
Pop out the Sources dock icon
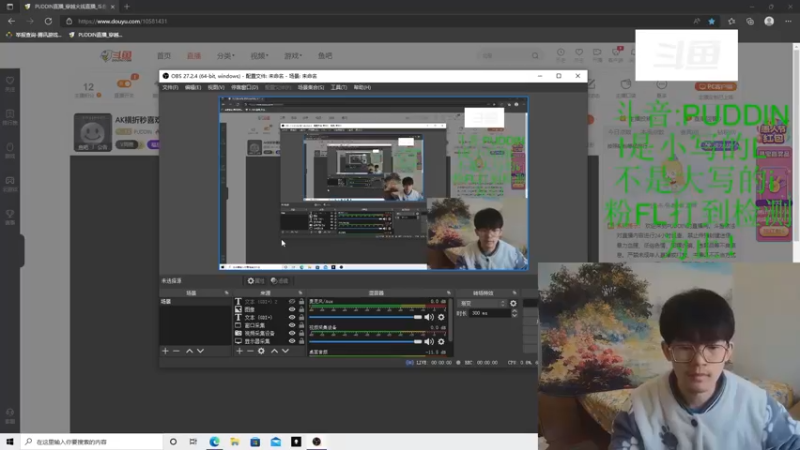(x=300, y=293)
